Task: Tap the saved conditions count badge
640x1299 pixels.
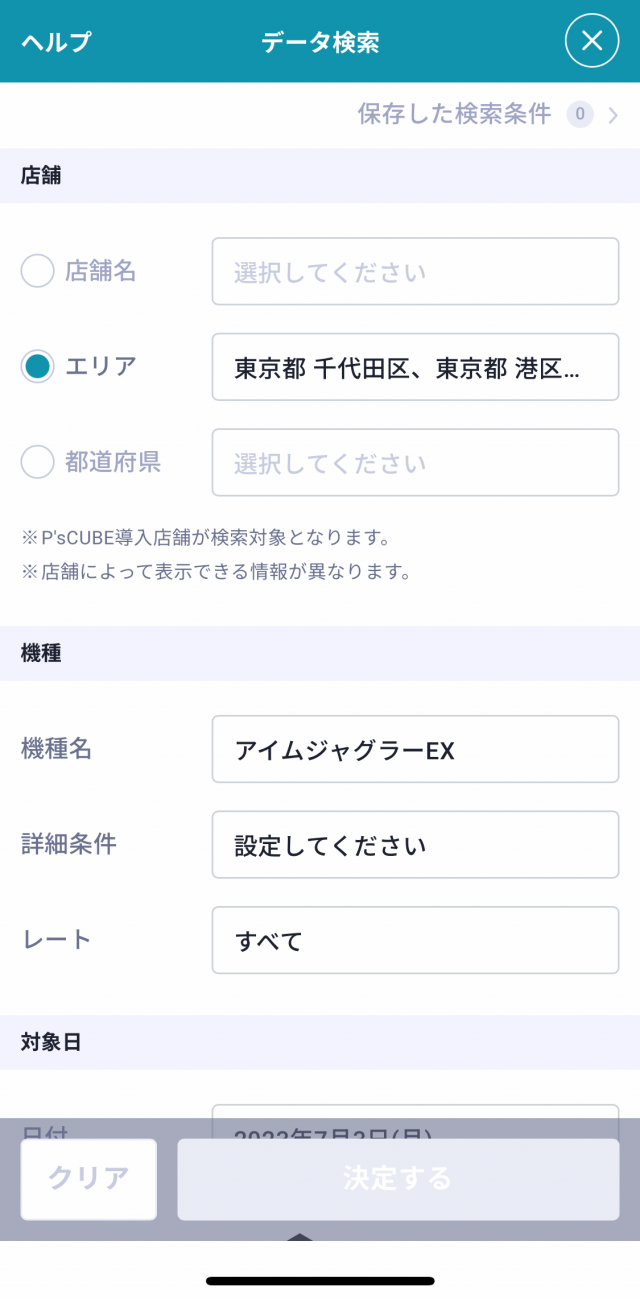Action: [580, 115]
